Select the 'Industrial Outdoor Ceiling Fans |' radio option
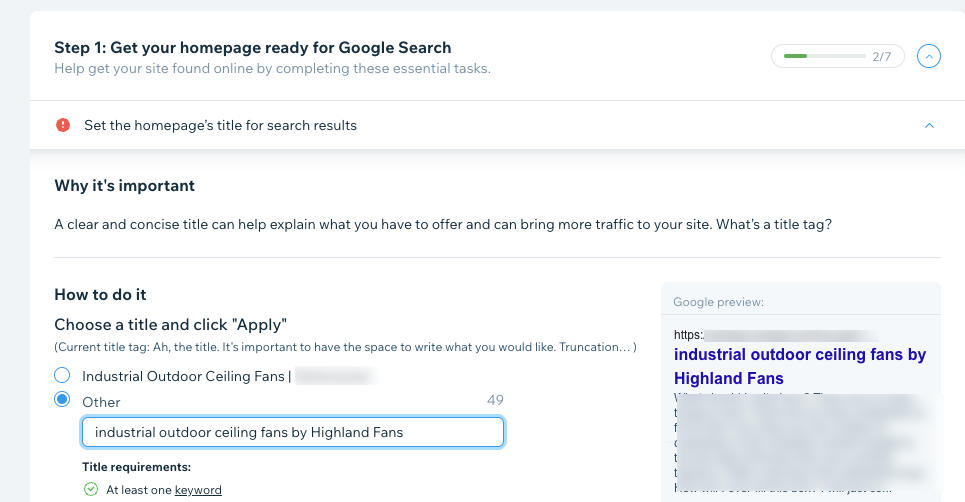This screenshot has height=502, width=965. coord(62,375)
